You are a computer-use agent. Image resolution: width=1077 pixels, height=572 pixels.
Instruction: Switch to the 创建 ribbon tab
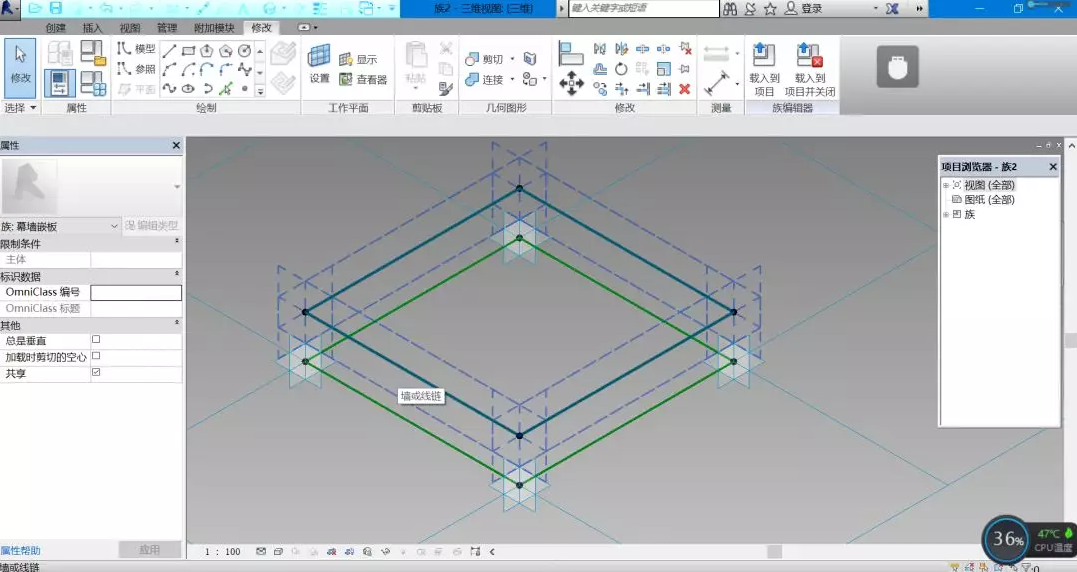[x=56, y=28]
